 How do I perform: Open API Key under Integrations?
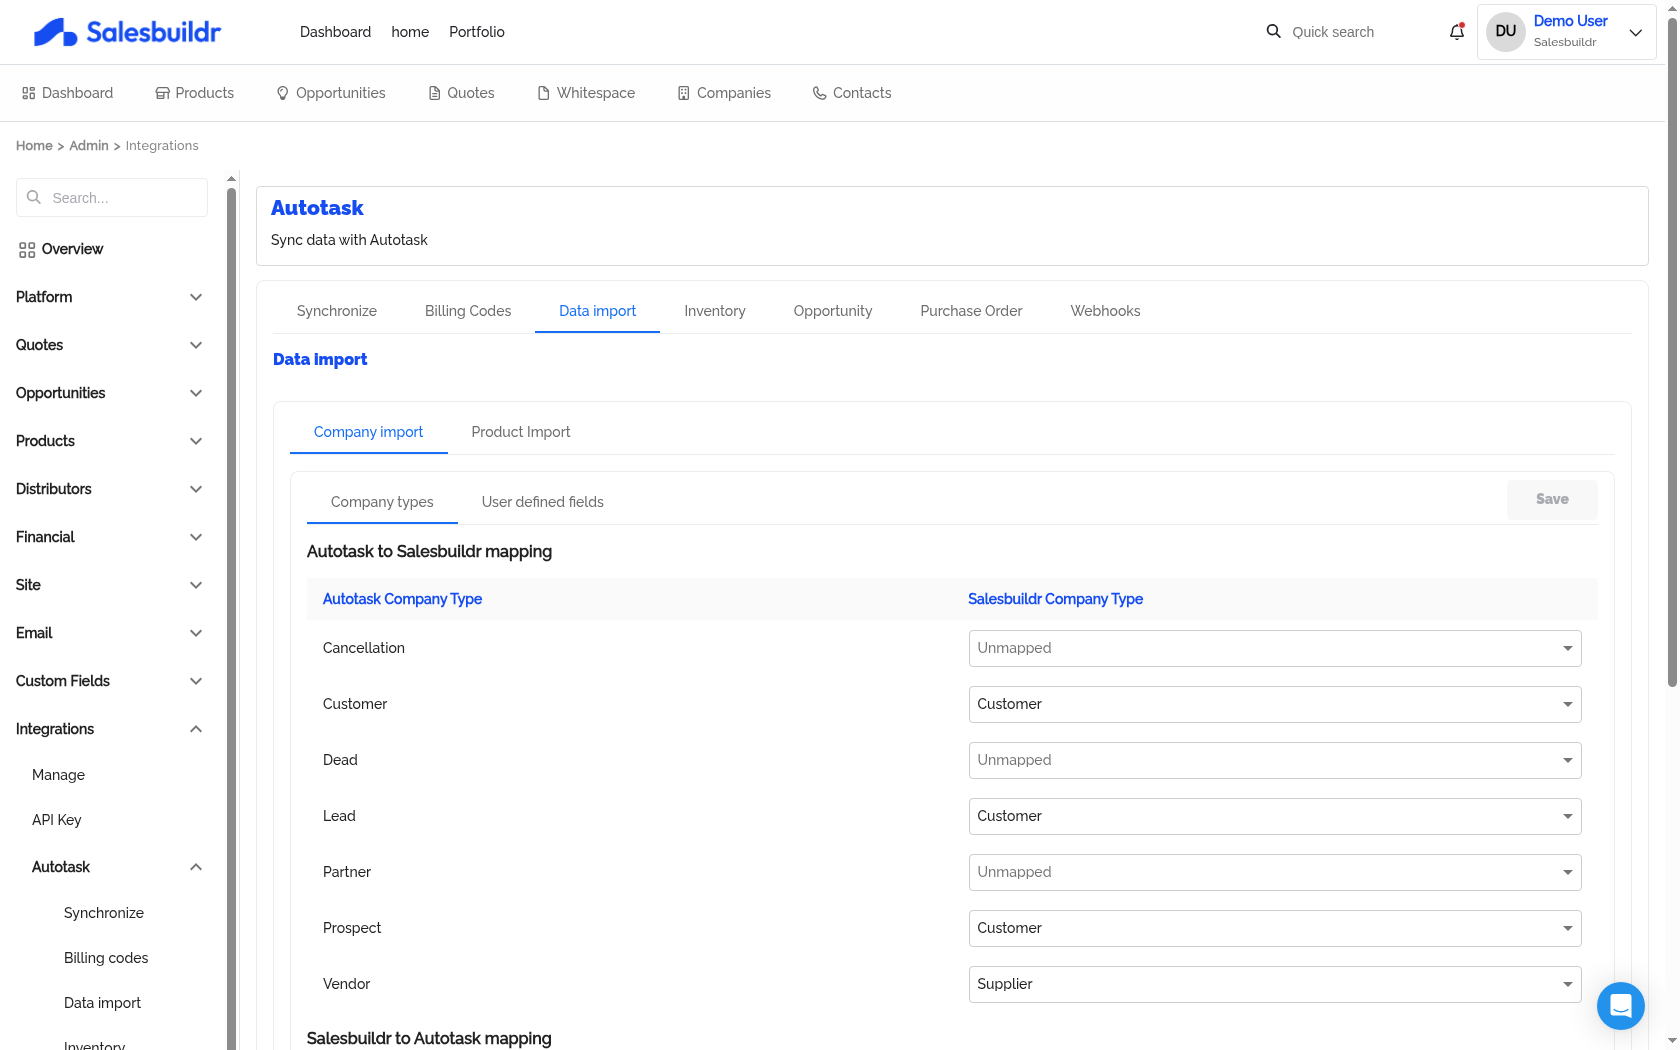[x=57, y=820]
